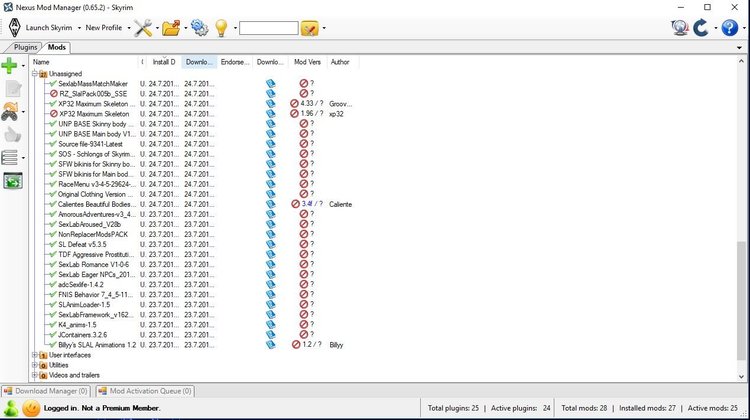Open the folder shortcuts icon
The image size is (750, 420).
[x=171, y=28]
